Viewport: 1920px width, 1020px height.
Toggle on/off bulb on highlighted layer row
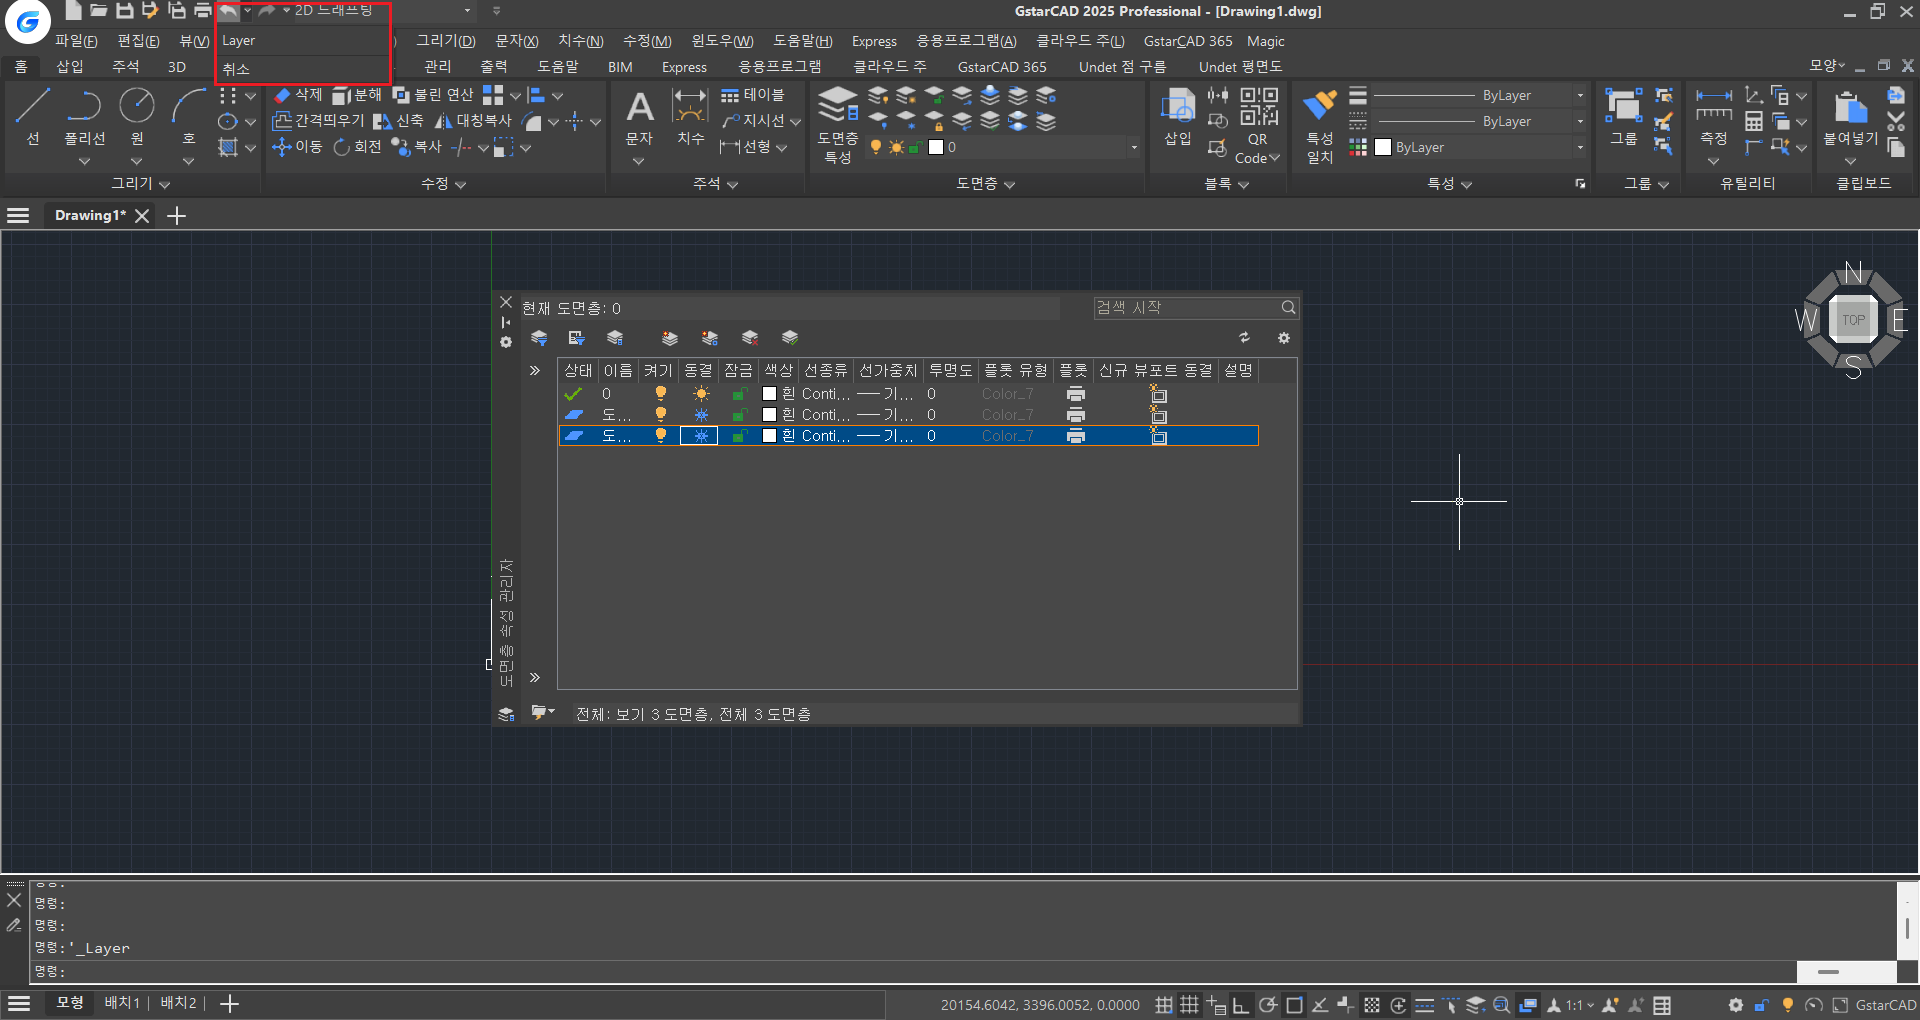tap(660, 436)
